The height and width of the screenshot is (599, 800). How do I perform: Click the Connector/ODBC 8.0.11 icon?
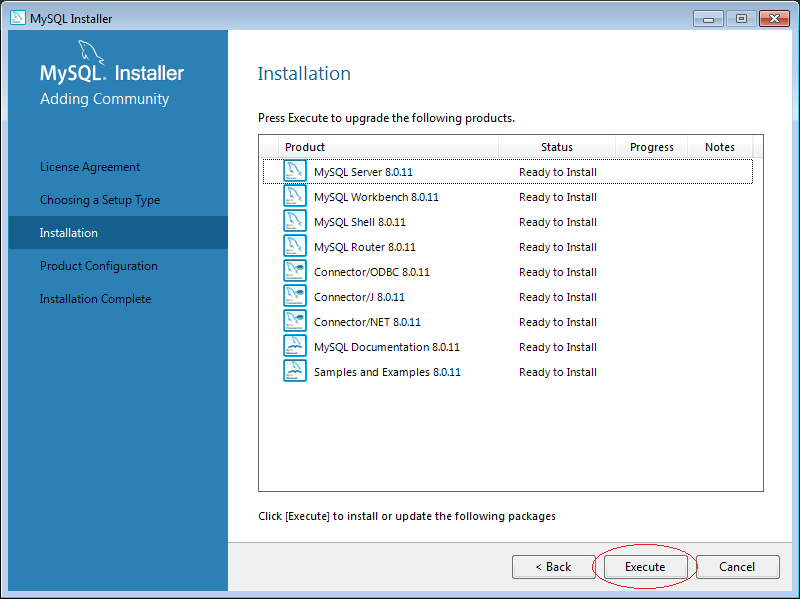(294, 272)
